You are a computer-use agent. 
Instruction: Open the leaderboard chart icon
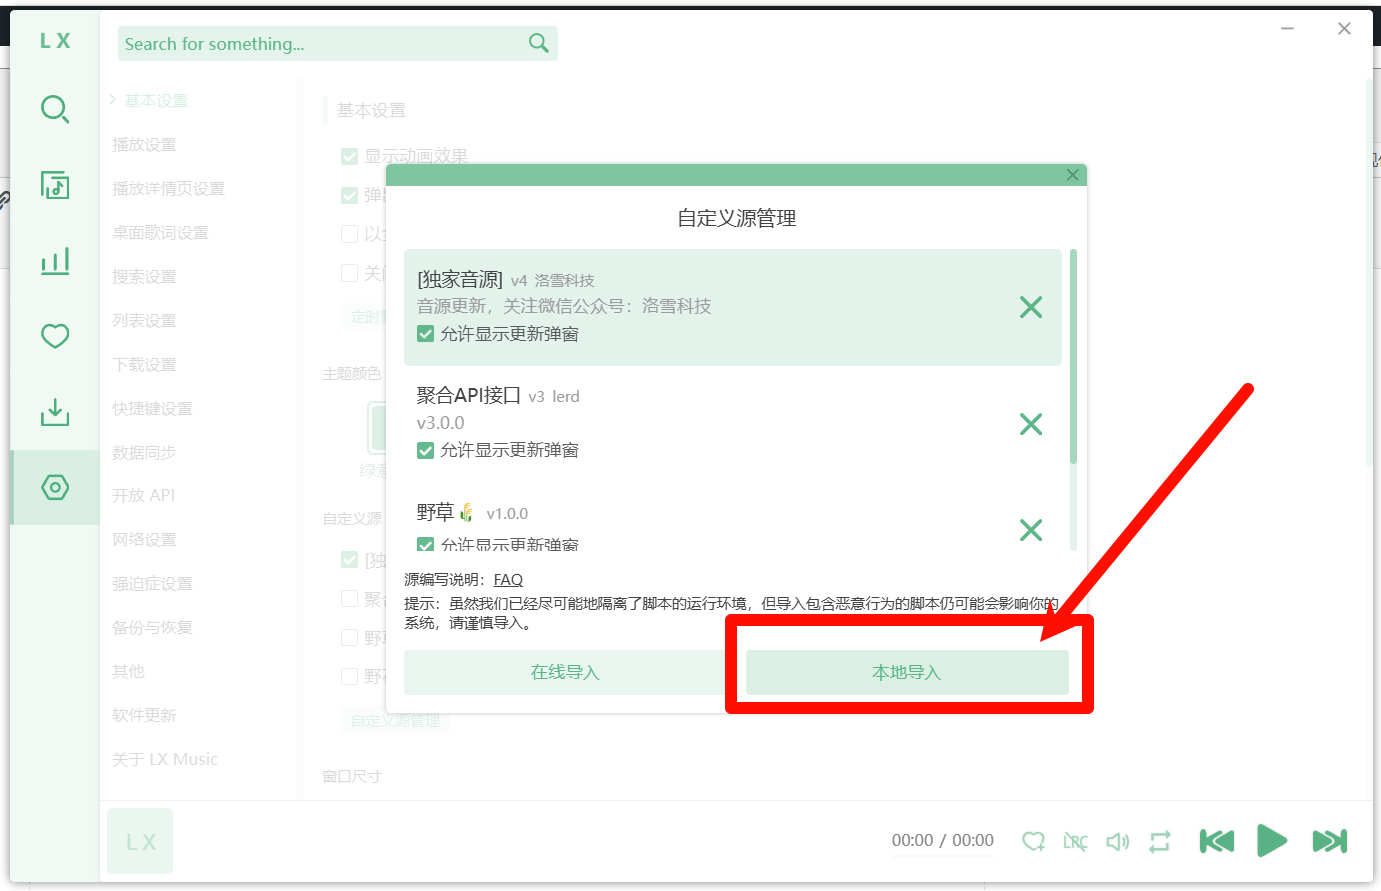[55, 261]
